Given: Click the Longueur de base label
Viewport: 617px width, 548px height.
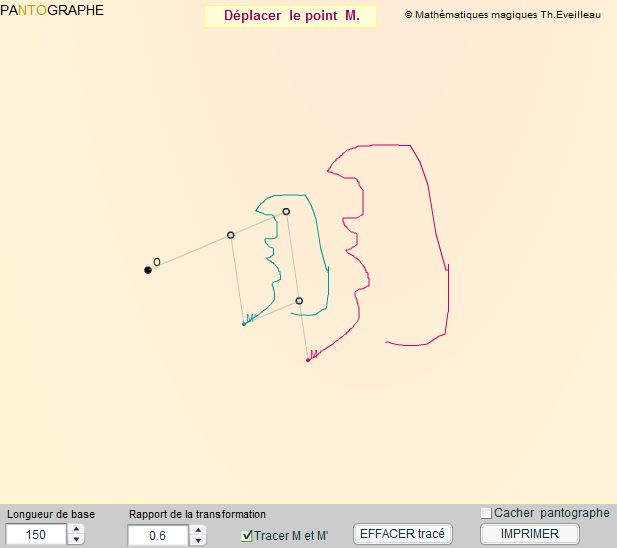Looking at the screenshot, I should (x=51, y=514).
